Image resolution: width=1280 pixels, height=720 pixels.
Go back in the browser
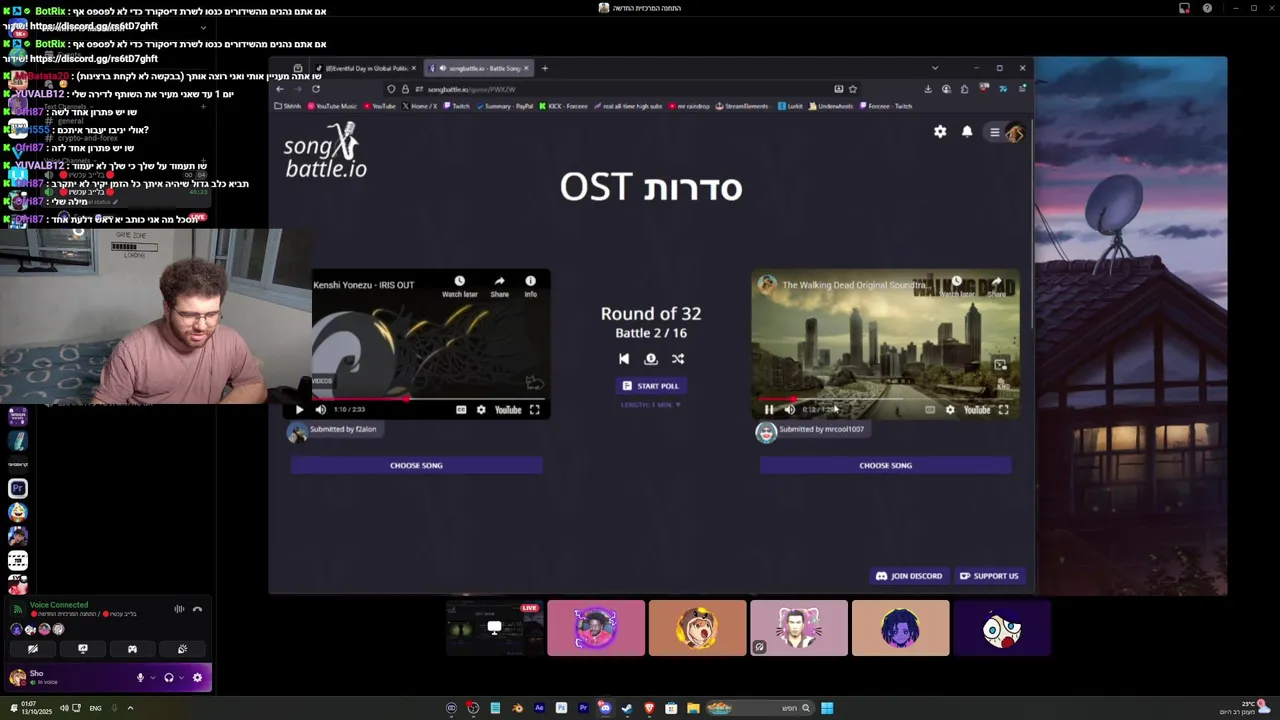coord(280,89)
